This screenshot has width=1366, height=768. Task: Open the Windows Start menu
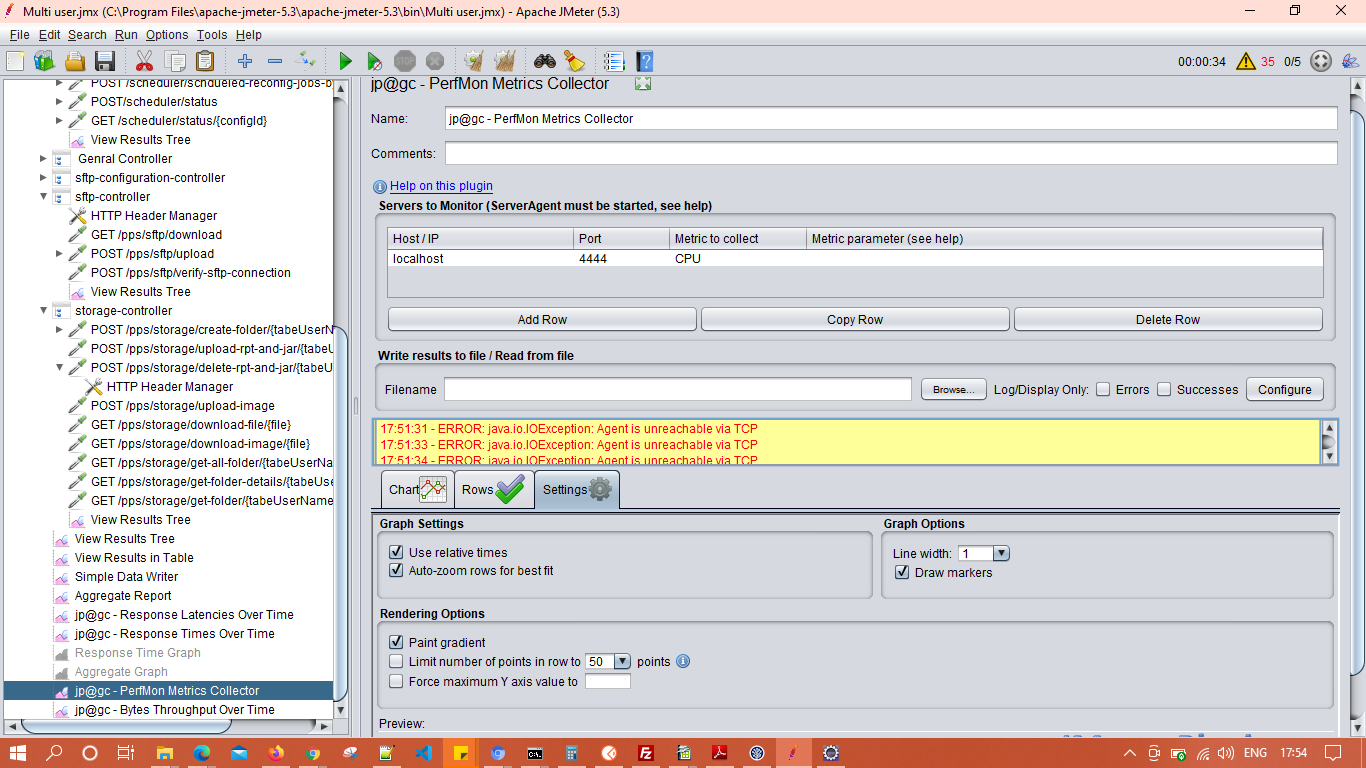coord(17,753)
